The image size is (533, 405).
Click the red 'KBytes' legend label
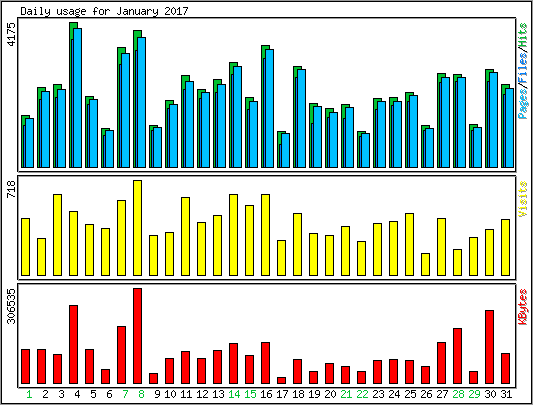(x=522, y=307)
